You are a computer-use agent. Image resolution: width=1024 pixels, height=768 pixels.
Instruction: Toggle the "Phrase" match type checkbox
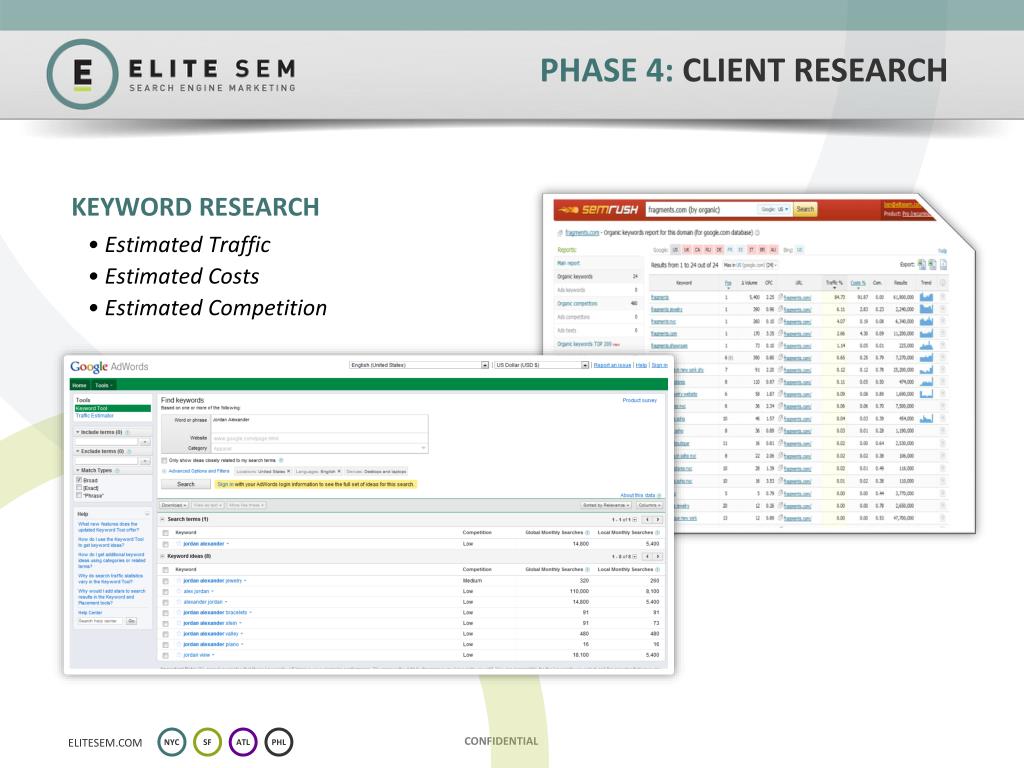[79, 496]
